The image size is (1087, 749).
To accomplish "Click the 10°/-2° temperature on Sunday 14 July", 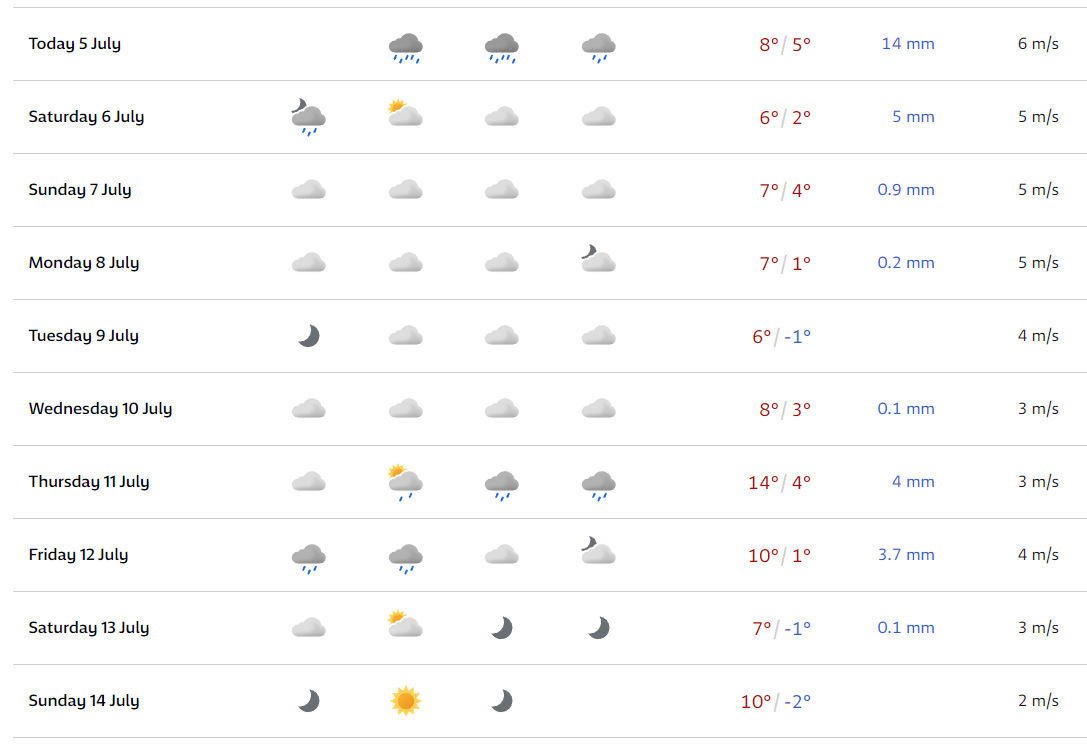I will point(776,701).
